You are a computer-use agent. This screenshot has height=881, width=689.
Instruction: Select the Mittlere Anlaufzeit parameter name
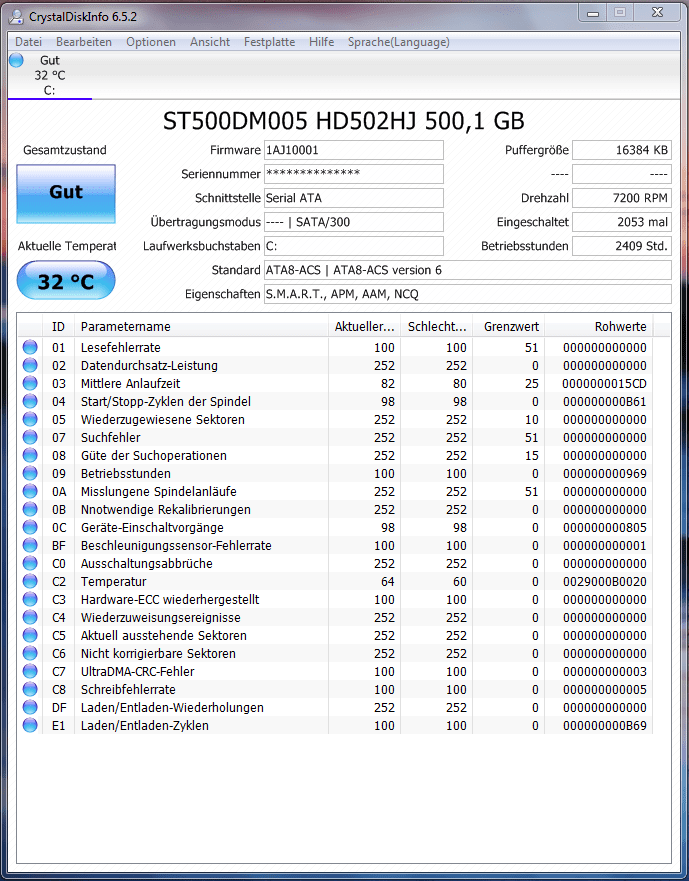click(x=130, y=384)
